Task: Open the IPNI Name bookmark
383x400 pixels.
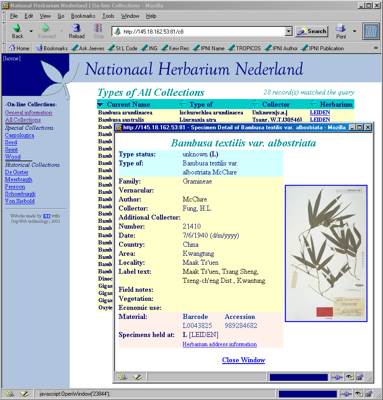Action: click(x=209, y=48)
